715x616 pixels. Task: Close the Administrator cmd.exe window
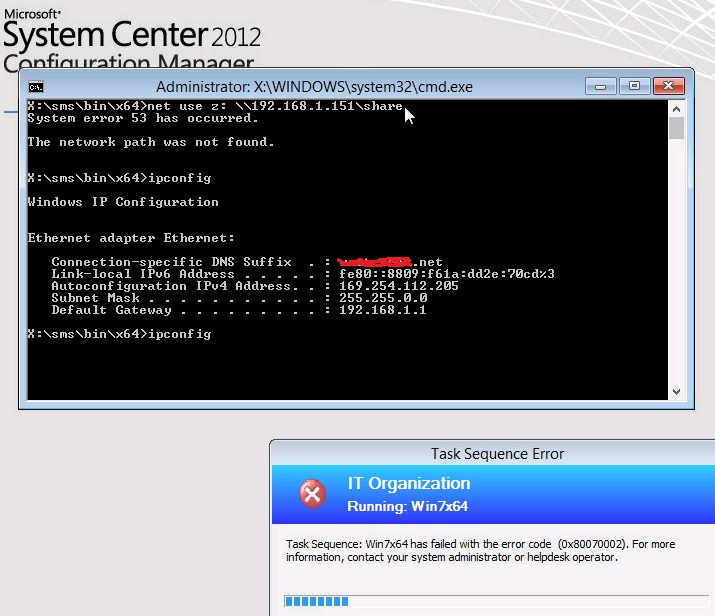tap(668, 86)
